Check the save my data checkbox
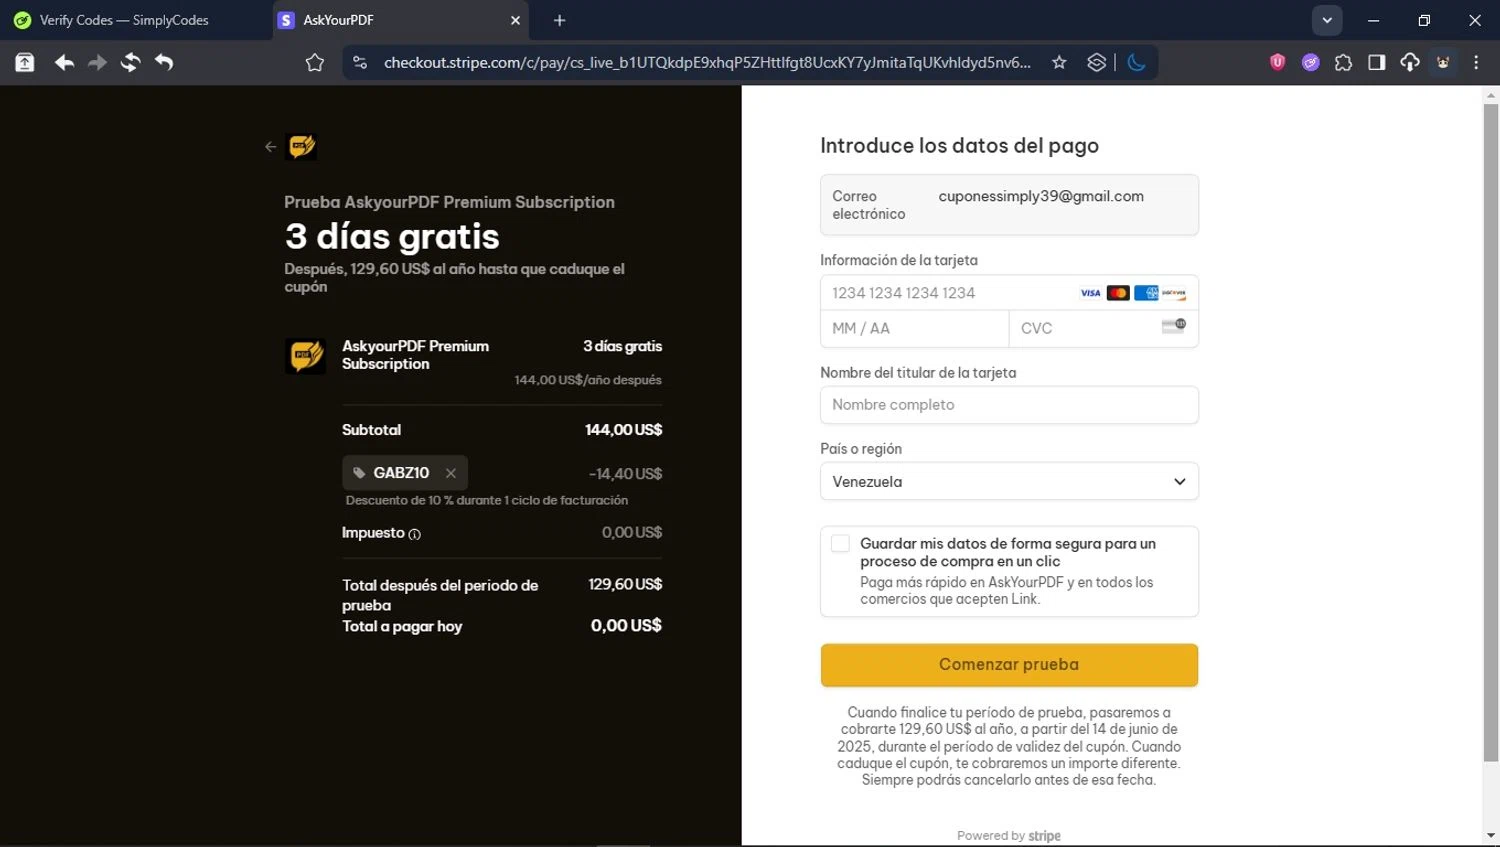 (x=840, y=543)
